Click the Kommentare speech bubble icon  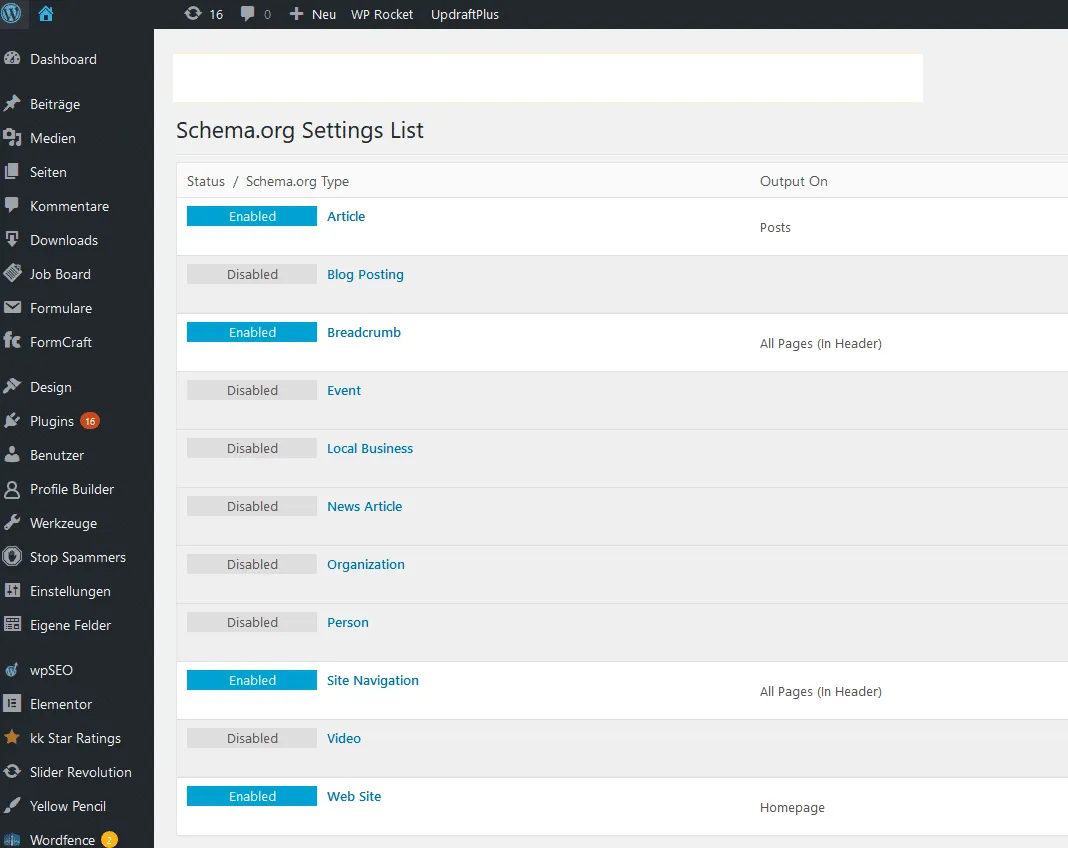pos(12,205)
